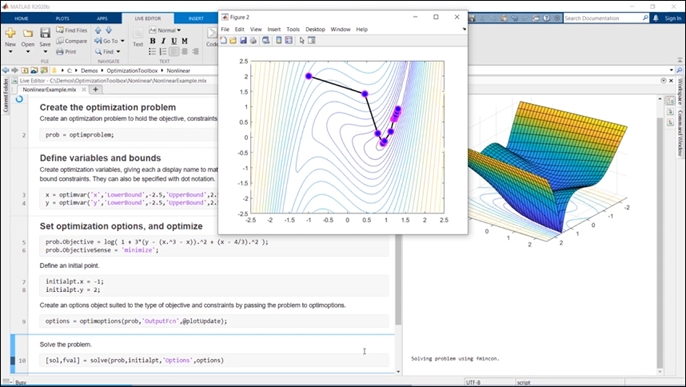Image resolution: width=686 pixels, height=387 pixels.
Task: Add a new editor tab with plus button
Action: (95, 89)
